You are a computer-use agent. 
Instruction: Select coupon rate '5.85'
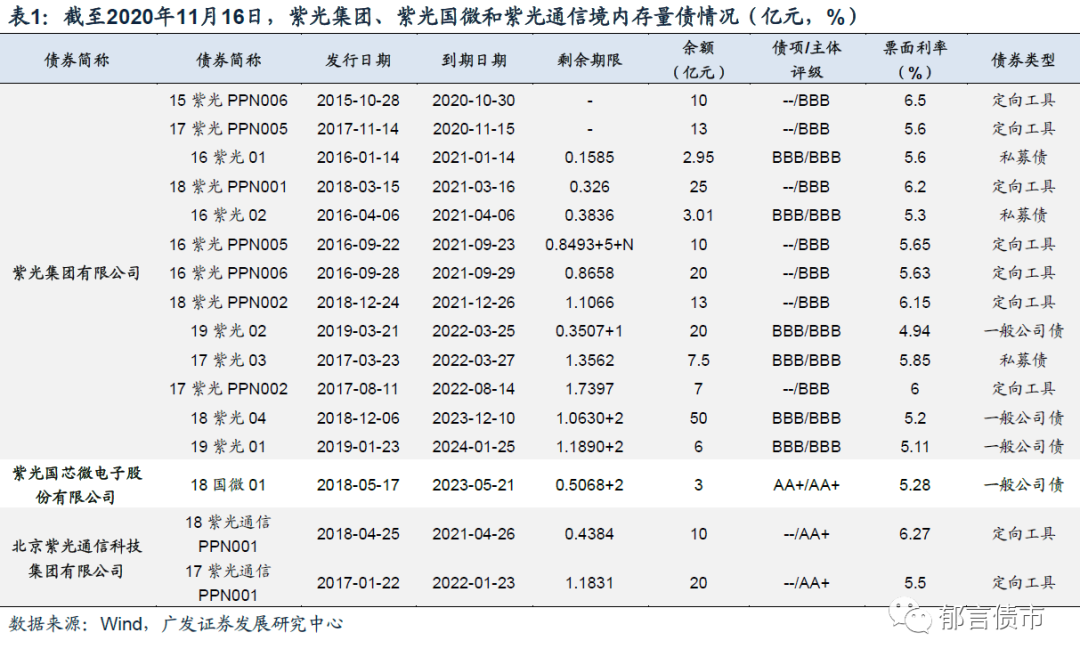(x=915, y=360)
